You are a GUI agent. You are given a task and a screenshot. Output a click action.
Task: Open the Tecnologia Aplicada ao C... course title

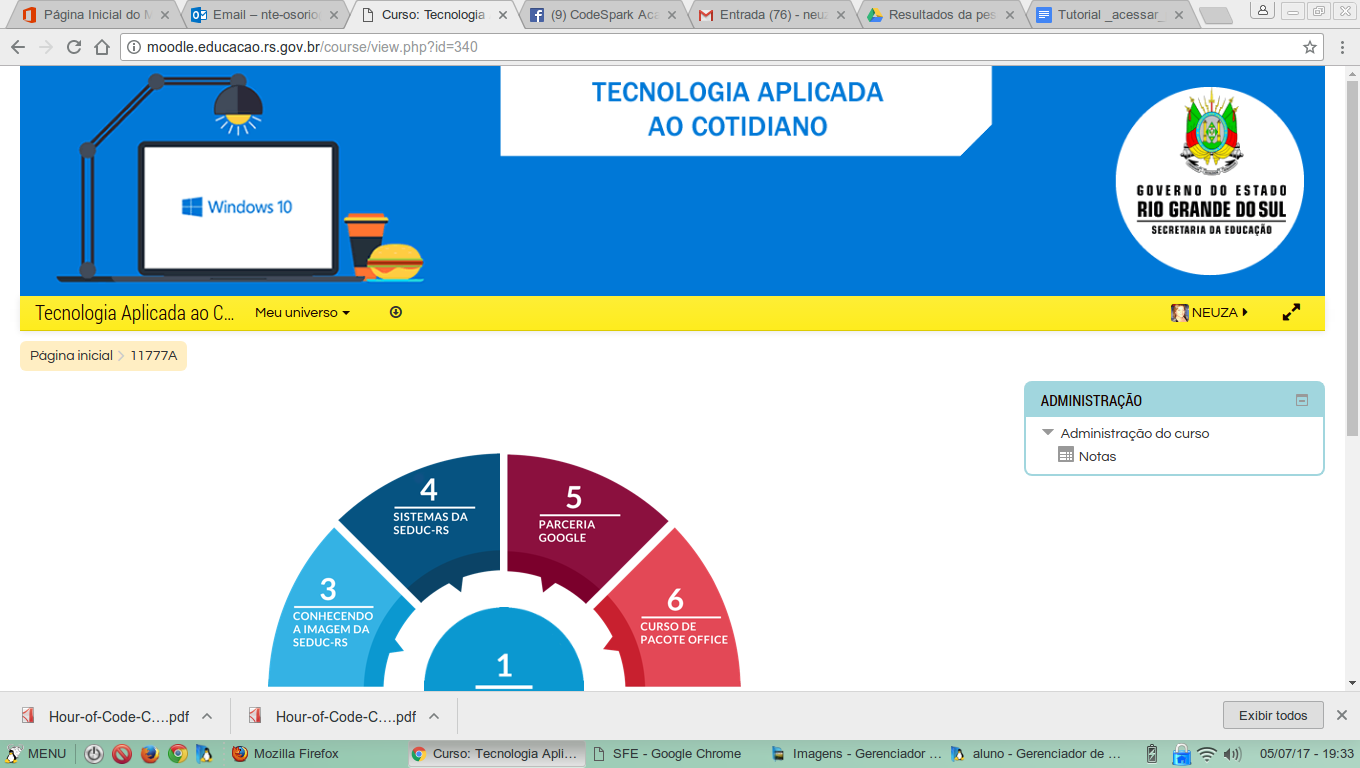(x=135, y=313)
